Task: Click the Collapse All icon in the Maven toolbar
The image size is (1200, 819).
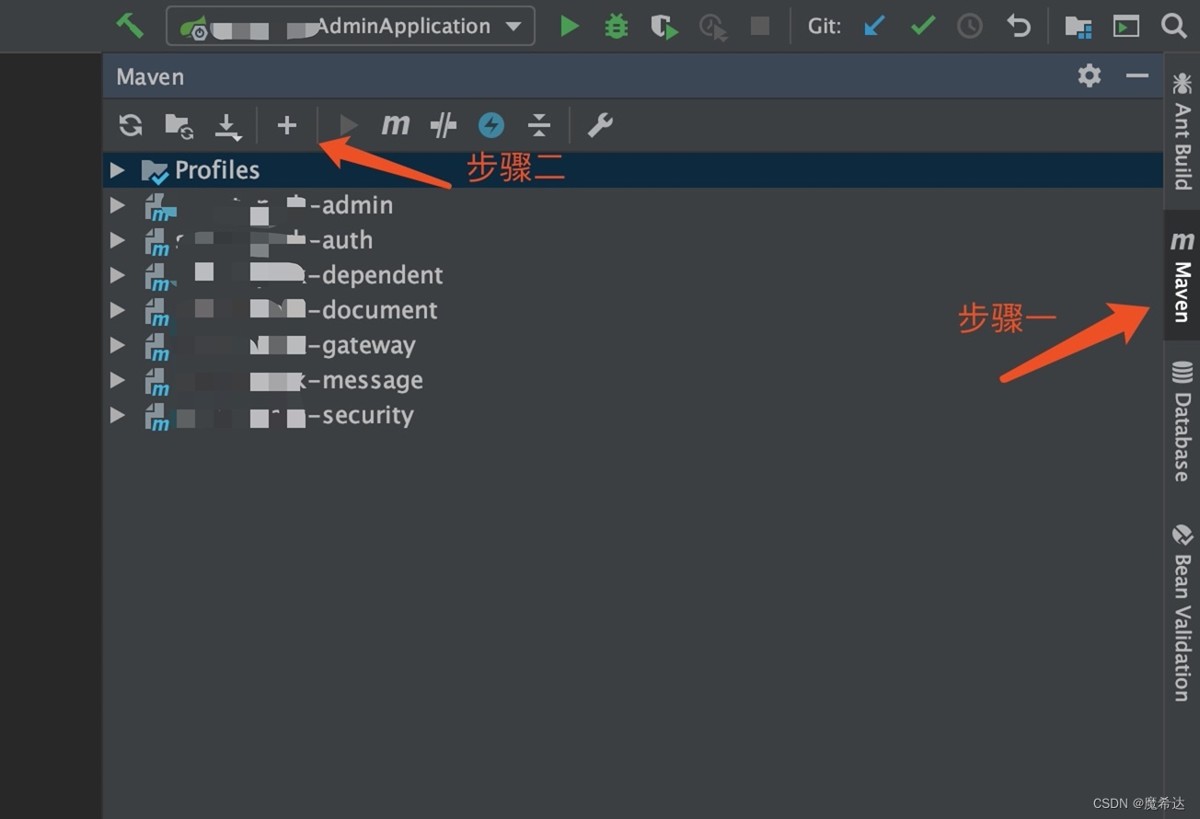Action: pyautogui.click(x=539, y=125)
